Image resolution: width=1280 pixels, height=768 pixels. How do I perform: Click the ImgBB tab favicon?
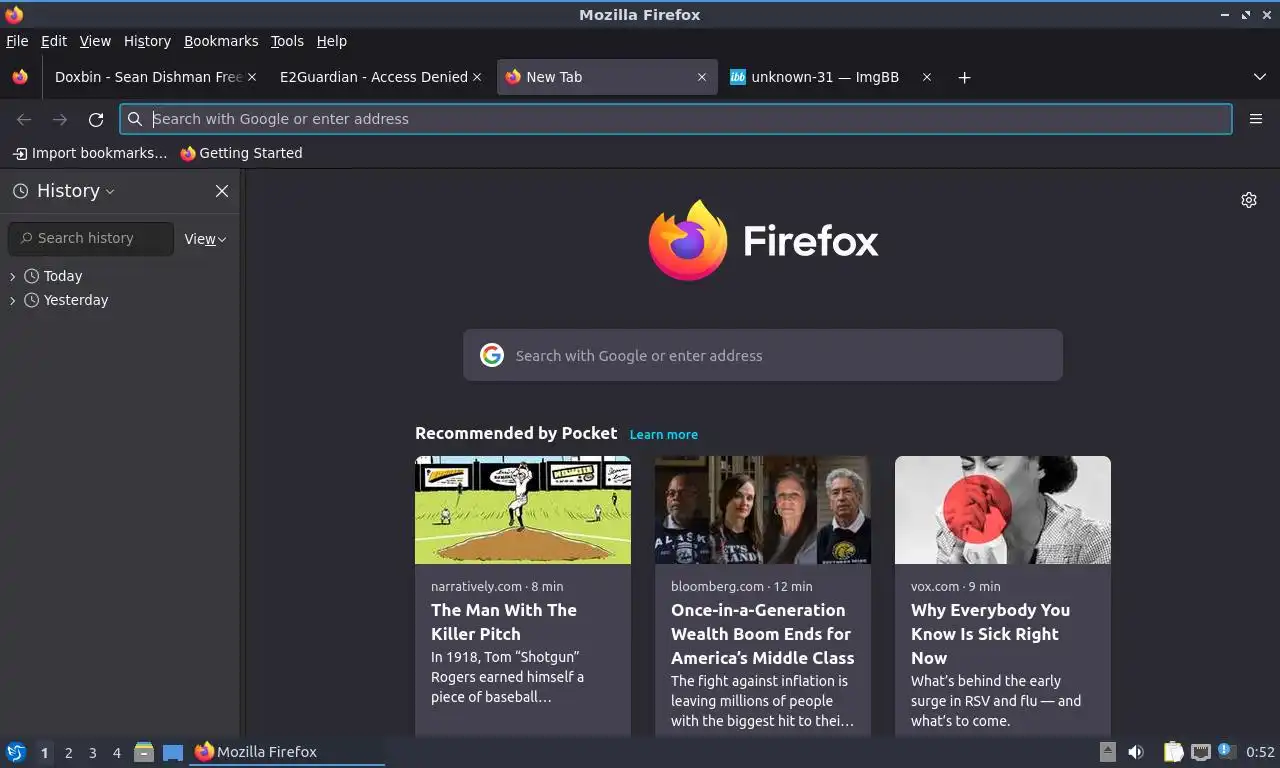coord(738,77)
